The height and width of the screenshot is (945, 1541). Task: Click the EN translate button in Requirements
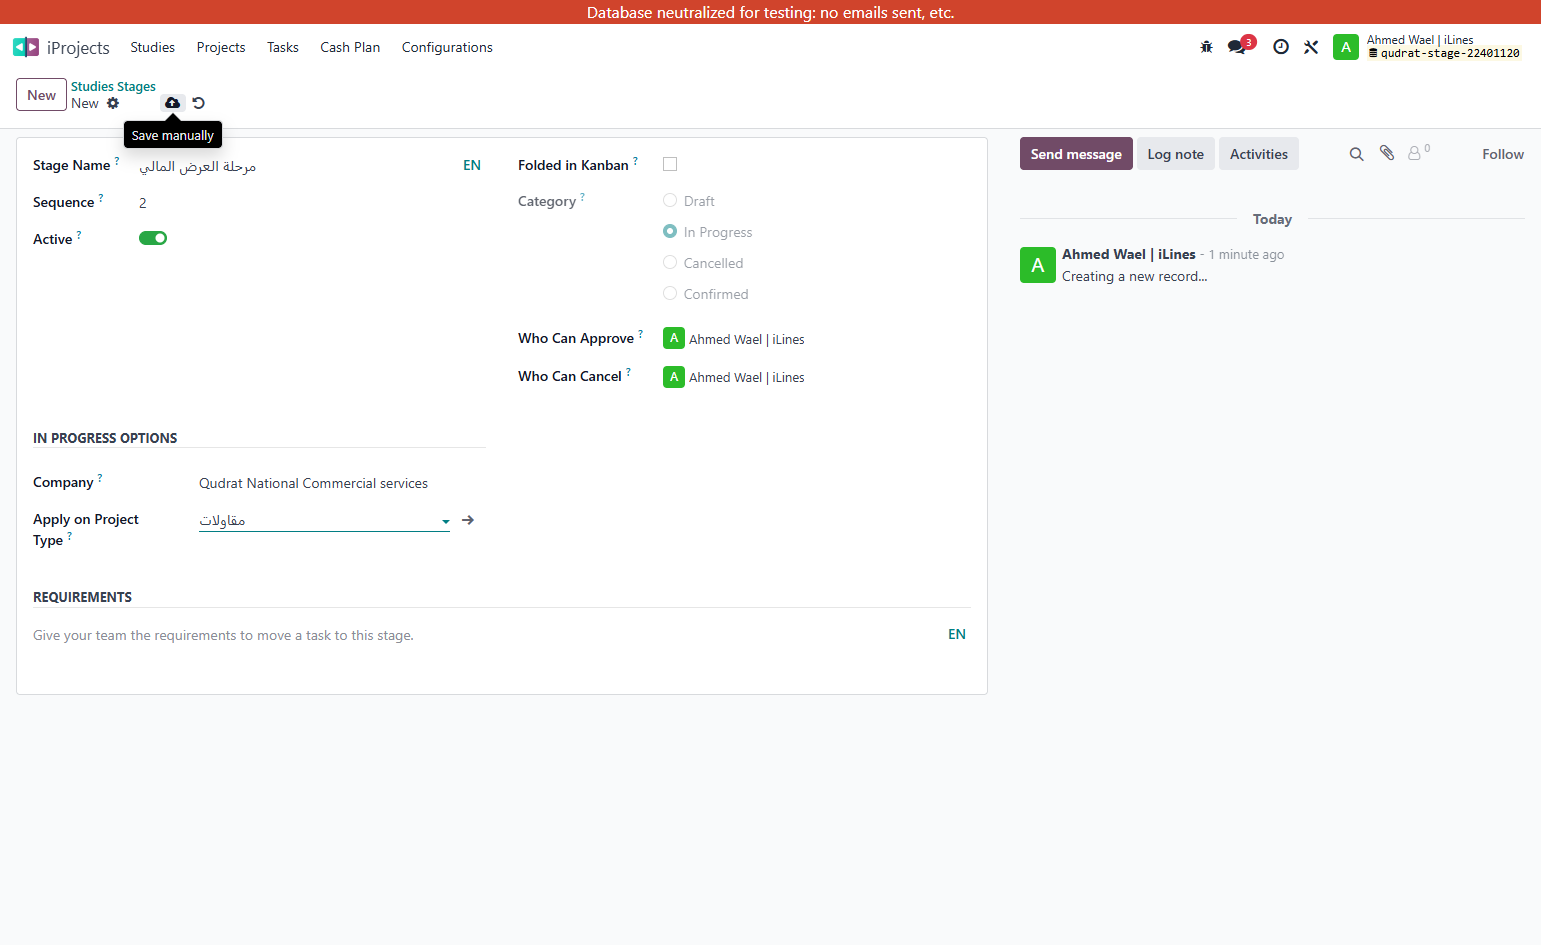click(x=957, y=634)
